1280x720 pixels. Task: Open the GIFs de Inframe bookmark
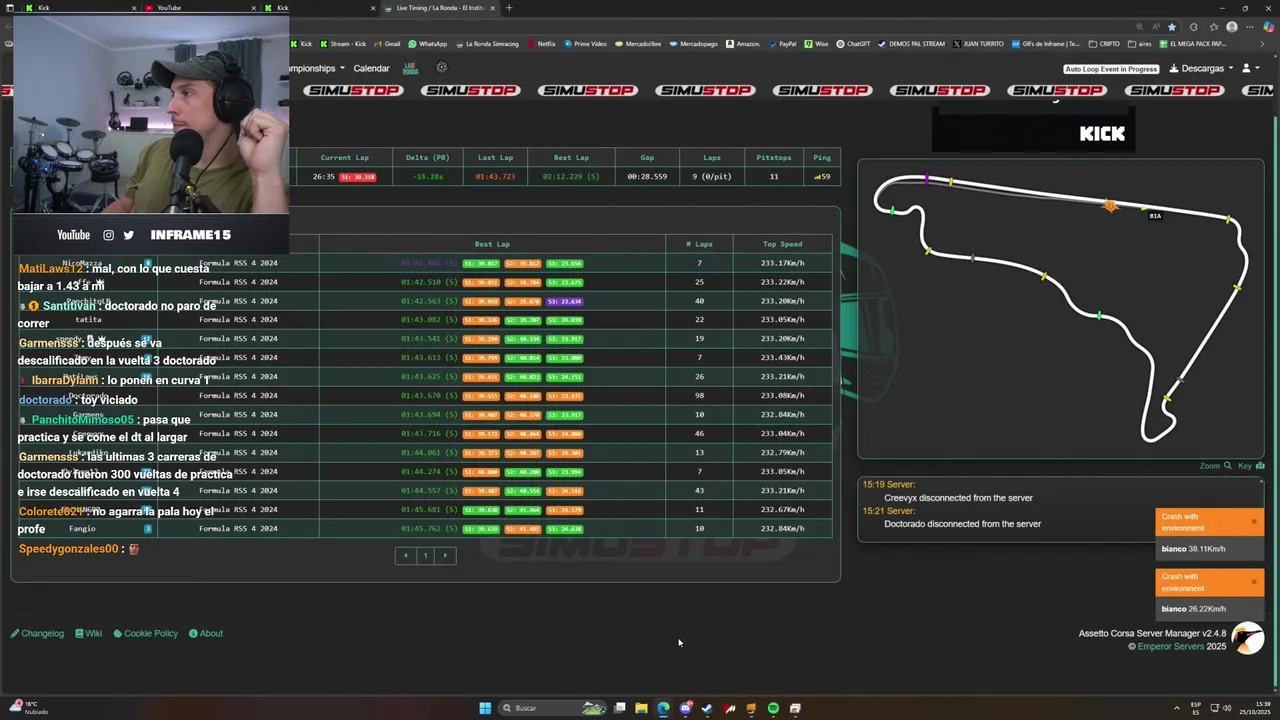(1046, 44)
